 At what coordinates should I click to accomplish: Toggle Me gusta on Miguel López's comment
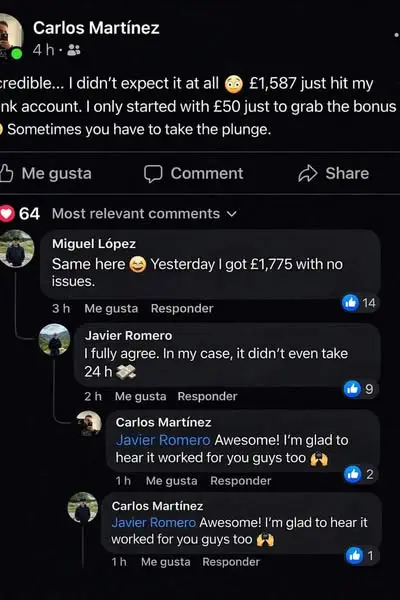(111, 308)
